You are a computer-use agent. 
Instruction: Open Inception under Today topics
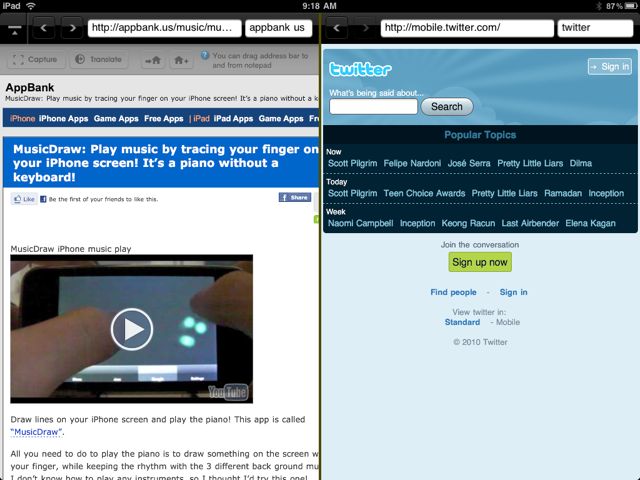(x=606, y=193)
